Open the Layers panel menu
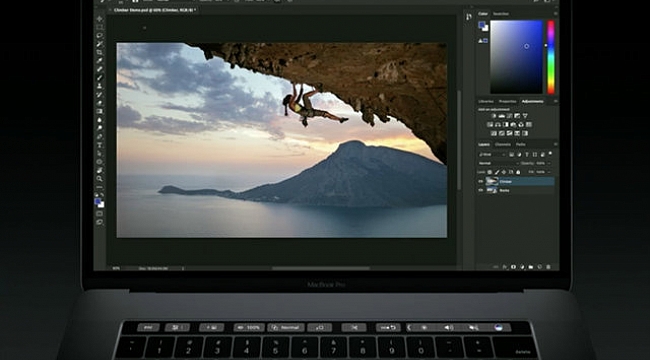Viewport: 650px width, 360px height. (555, 144)
